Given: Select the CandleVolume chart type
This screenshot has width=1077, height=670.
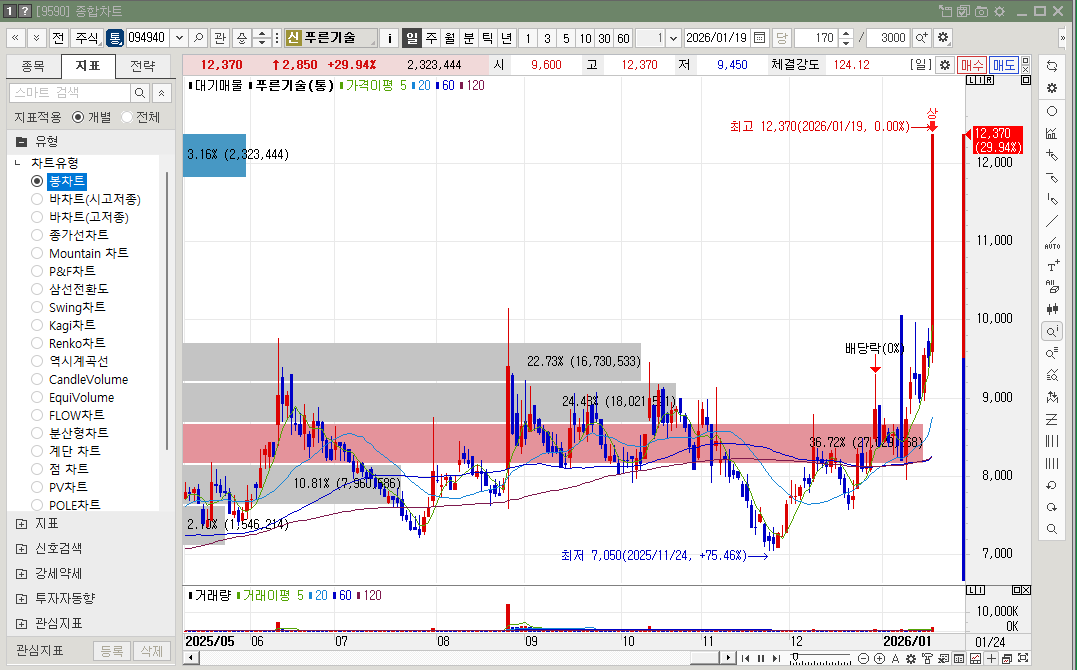Looking at the screenshot, I should coord(37,379).
